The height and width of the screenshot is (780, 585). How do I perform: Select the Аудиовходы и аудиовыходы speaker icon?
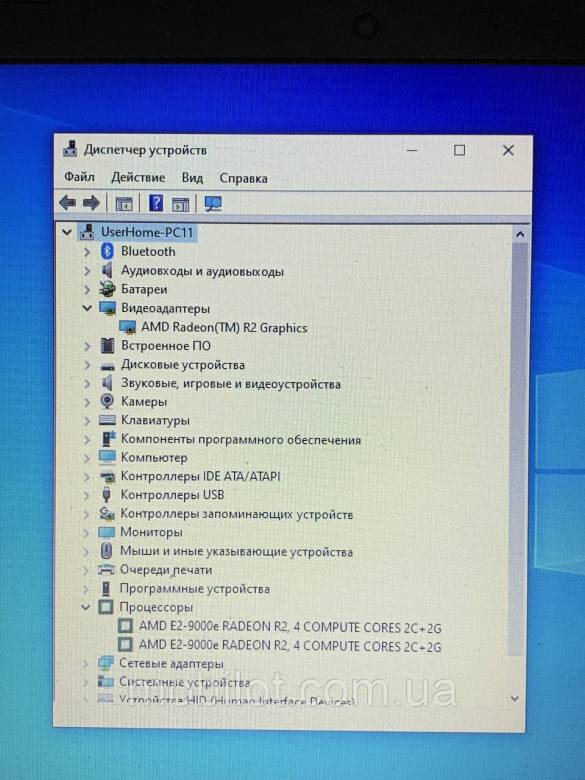[106, 271]
